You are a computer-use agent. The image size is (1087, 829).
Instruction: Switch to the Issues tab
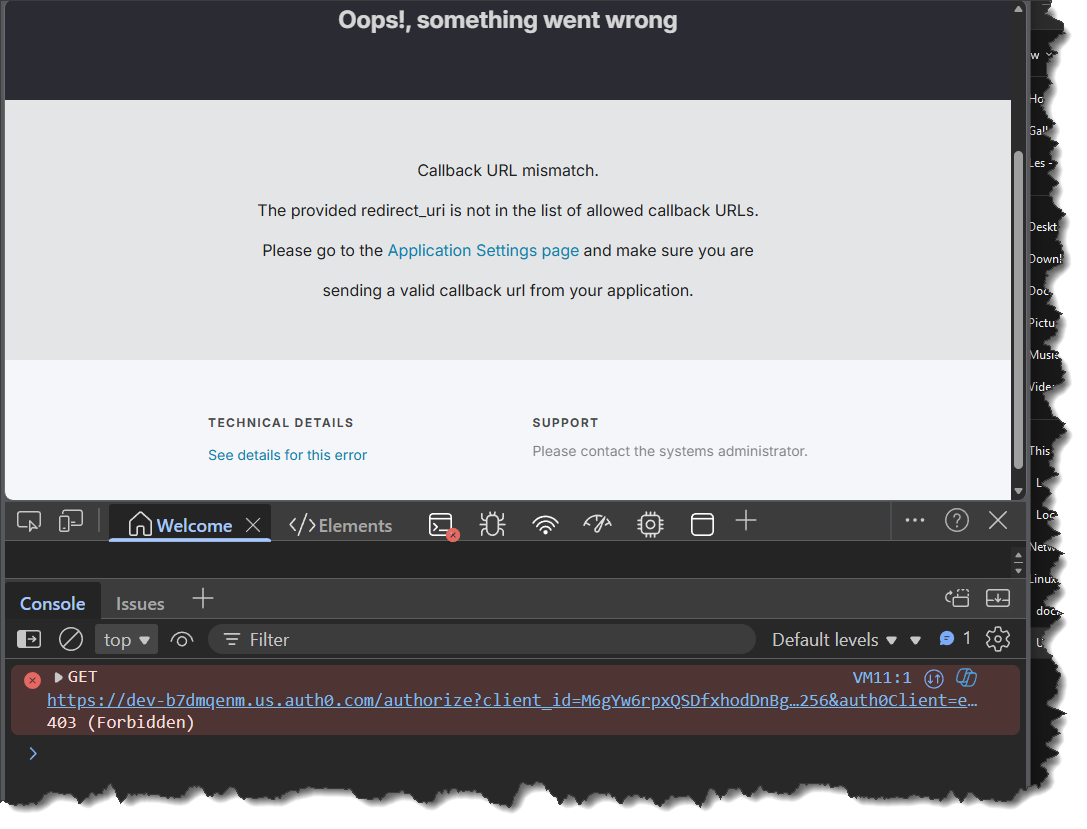[x=139, y=603]
